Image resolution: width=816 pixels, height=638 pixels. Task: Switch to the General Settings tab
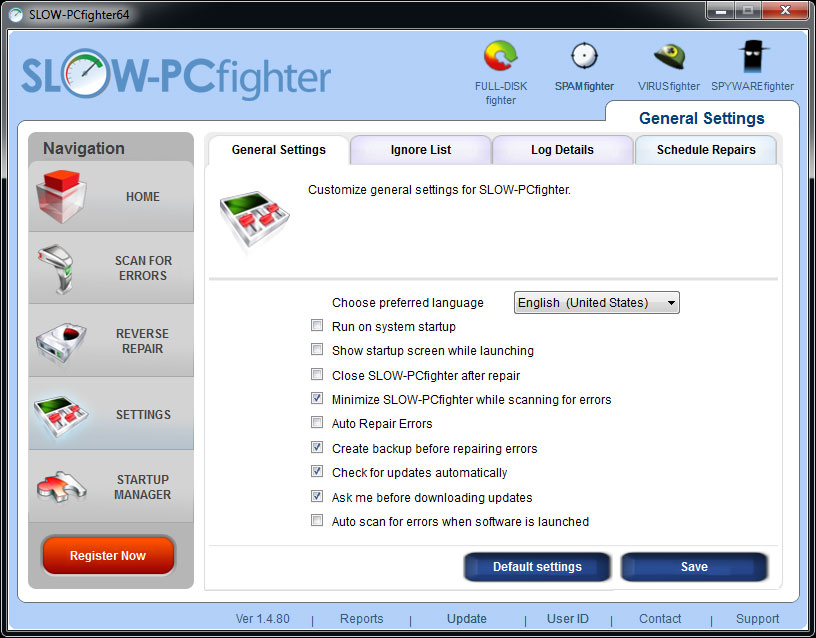tap(278, 150)
